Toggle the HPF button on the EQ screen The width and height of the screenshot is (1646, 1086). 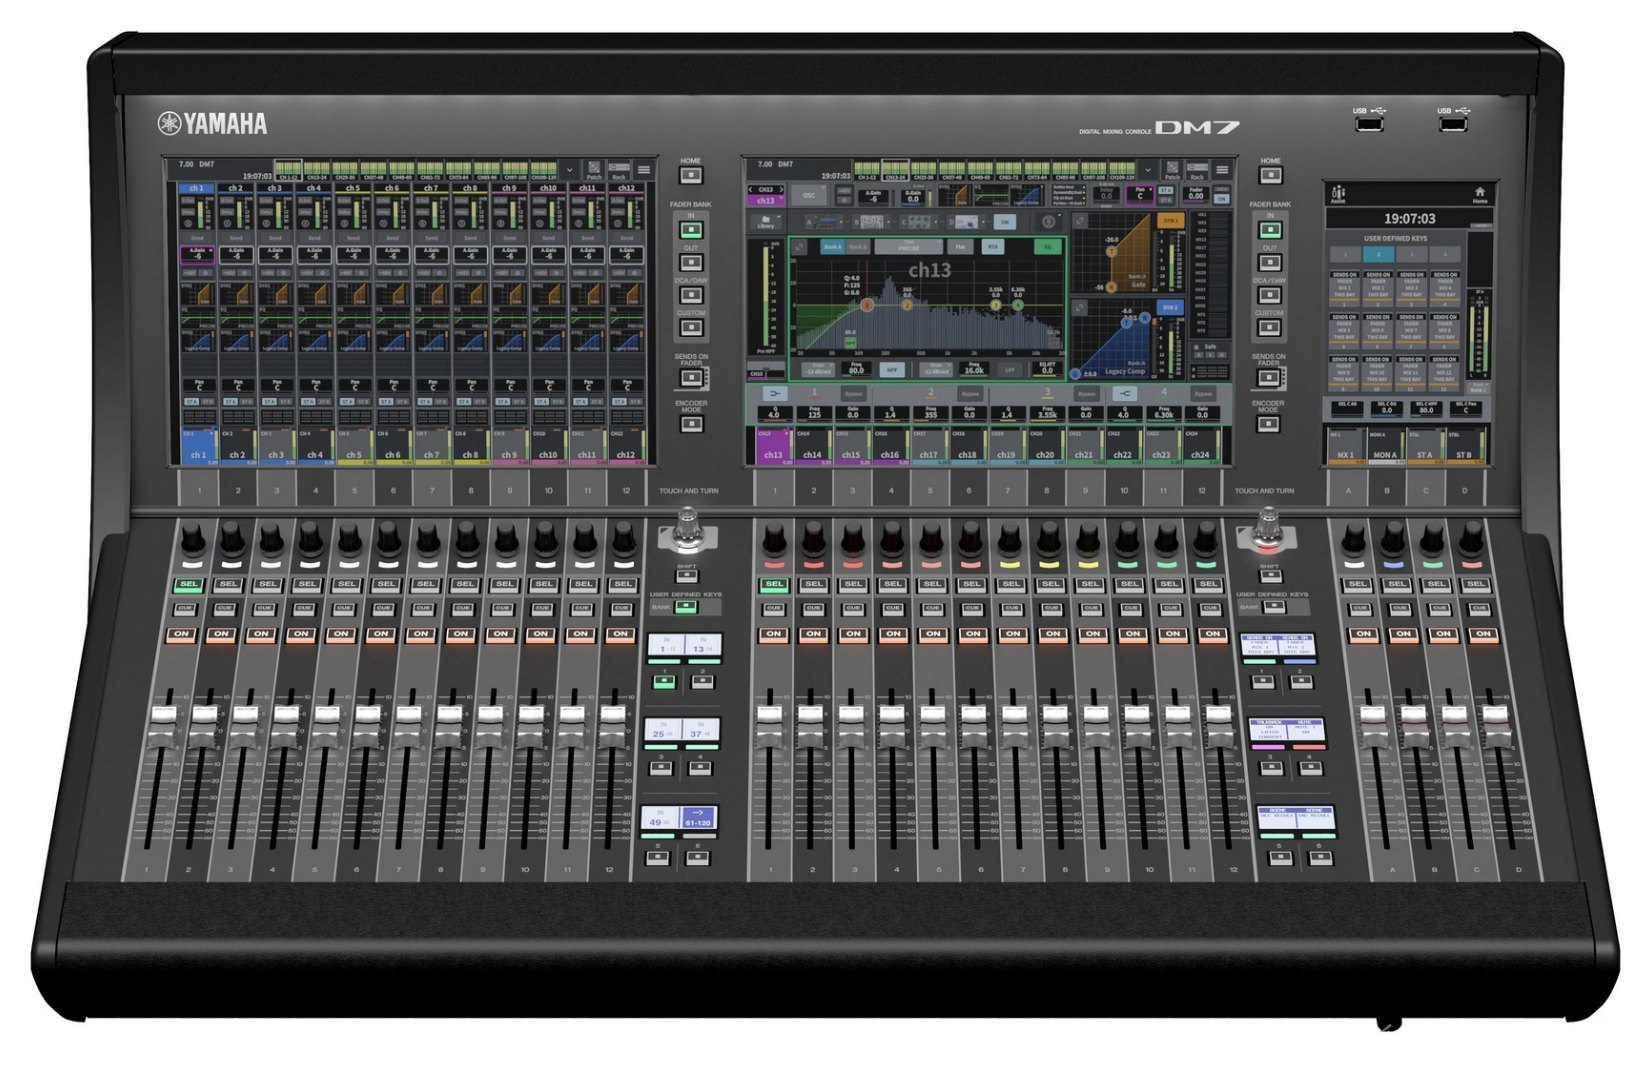click(x=892, y=370)
